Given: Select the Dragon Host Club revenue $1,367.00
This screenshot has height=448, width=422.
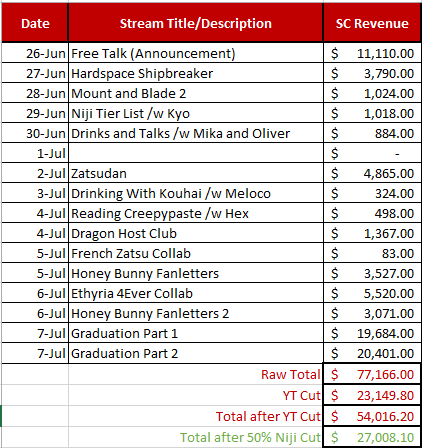Looking at the screenshot, I should (372, 233).
